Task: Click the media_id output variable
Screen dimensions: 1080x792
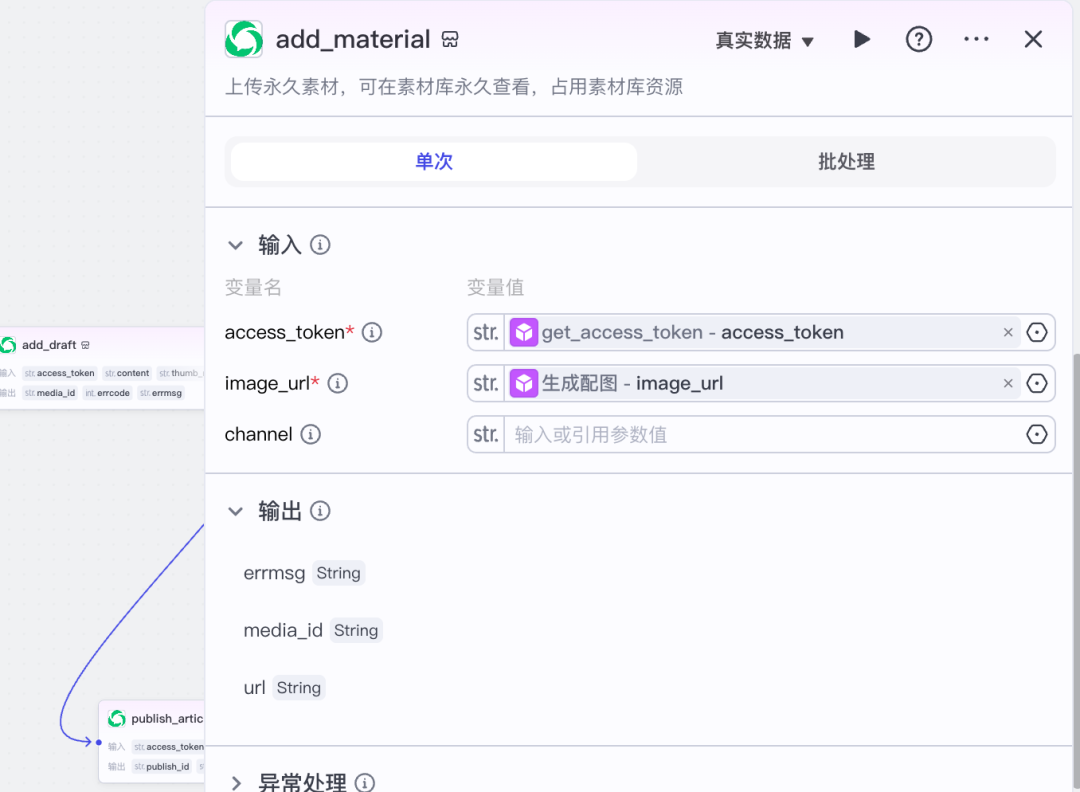Action: pyautogui.click(x=283, y=630)
